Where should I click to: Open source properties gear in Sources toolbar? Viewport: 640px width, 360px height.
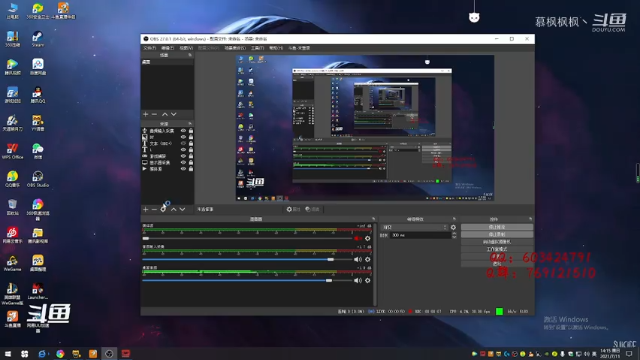point(163,209)
